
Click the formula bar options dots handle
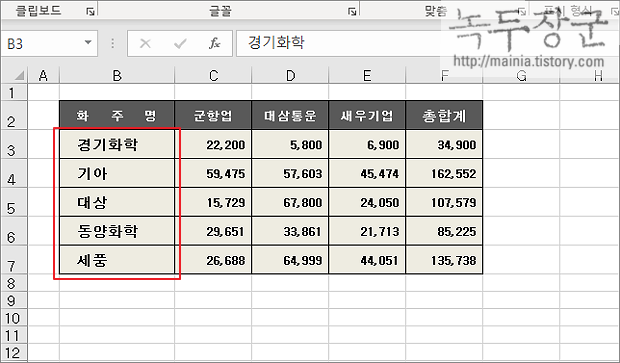[x=113, y=43]
